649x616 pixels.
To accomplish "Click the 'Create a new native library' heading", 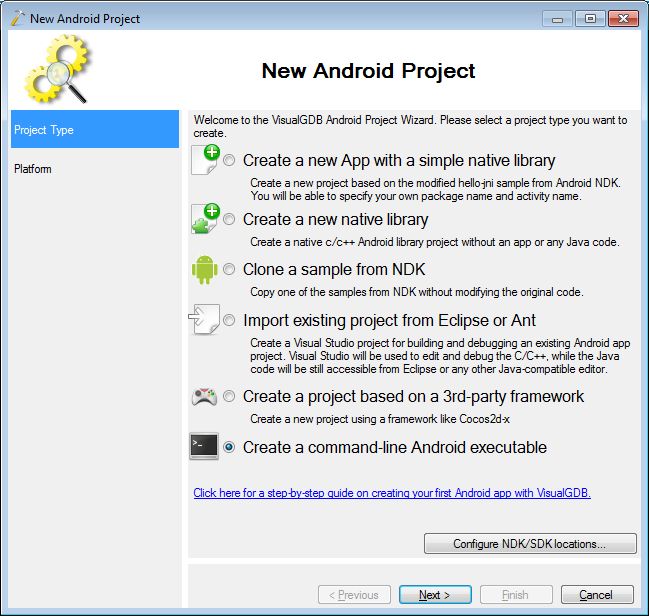I will (335, 219).
